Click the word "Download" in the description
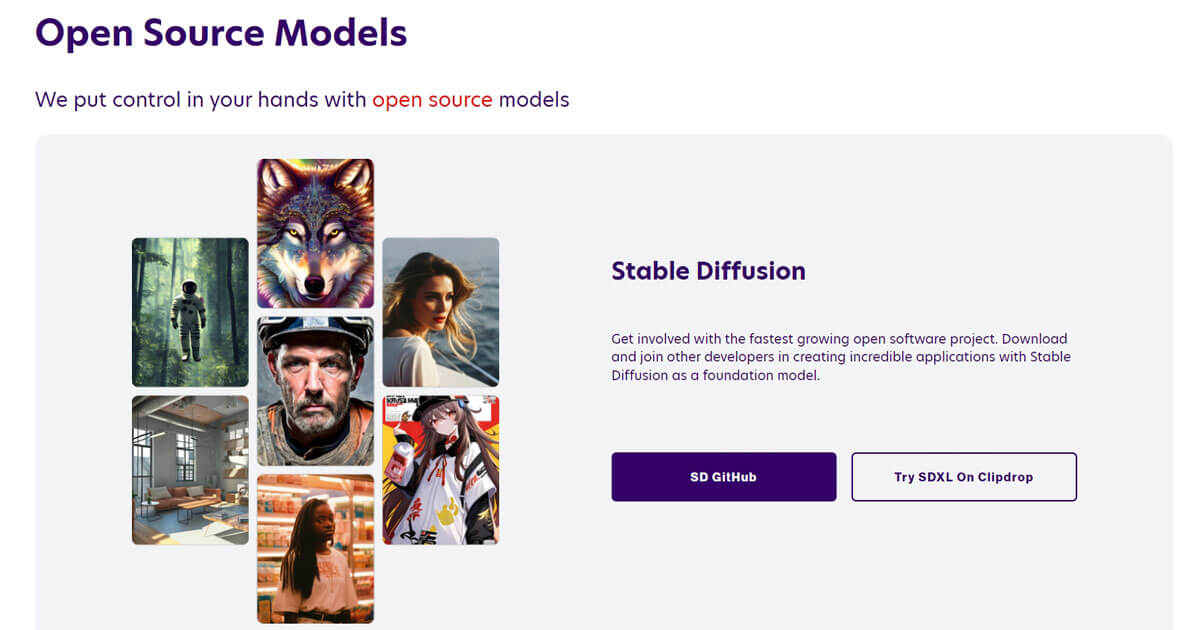The width and height of the screenshot is (1200, 630). 1035,339
